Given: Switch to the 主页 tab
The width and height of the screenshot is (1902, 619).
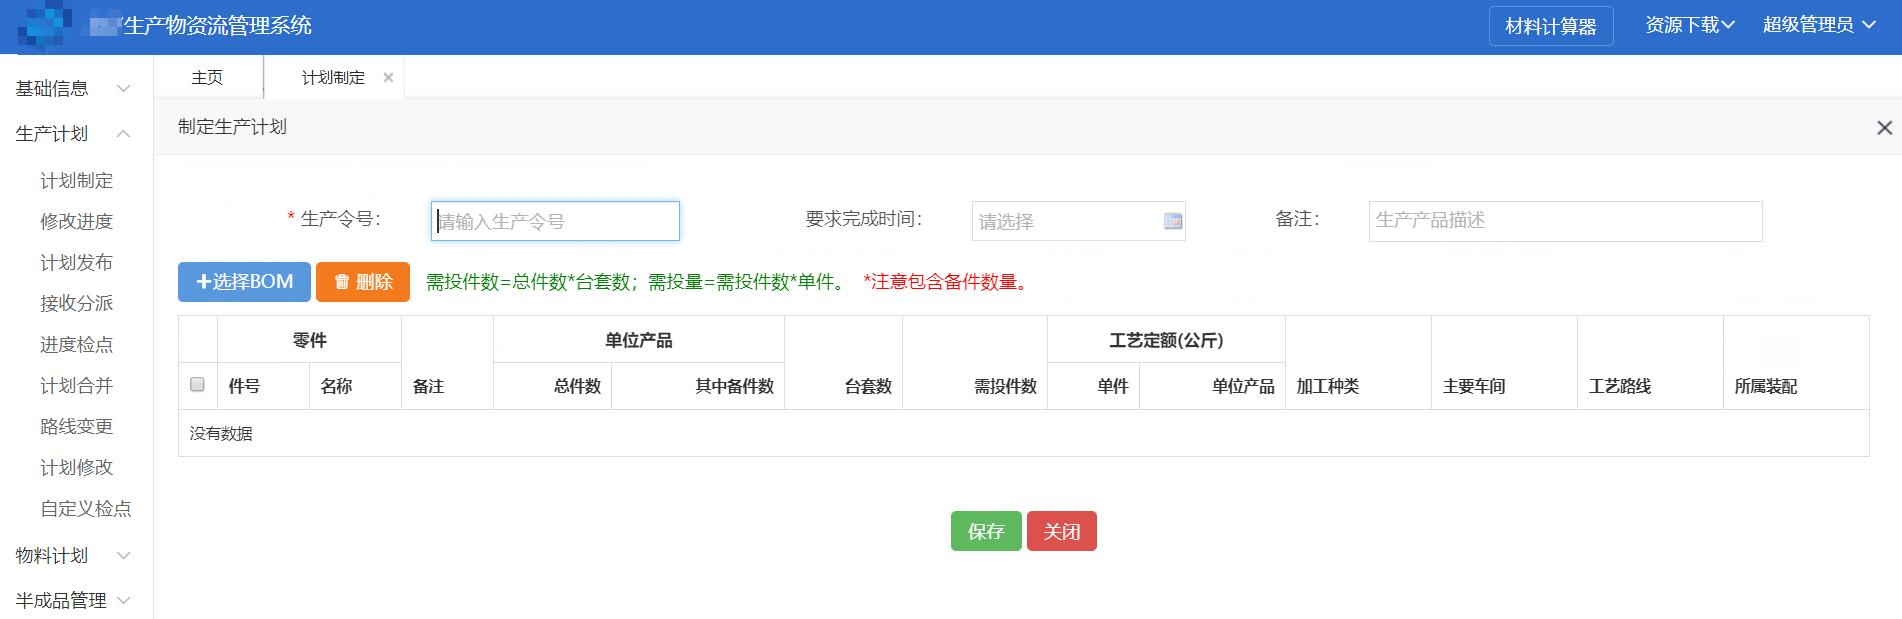Looking at the screenshot, I should pyautogui.click(x=207, y=77).
